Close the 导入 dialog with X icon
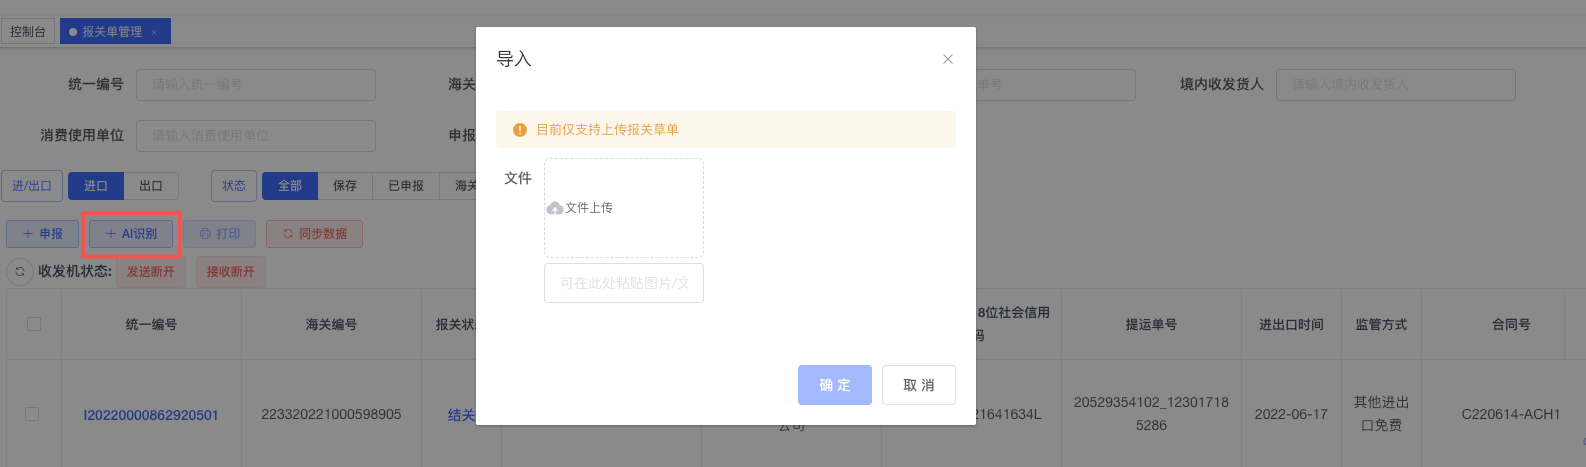 [948, 59]
